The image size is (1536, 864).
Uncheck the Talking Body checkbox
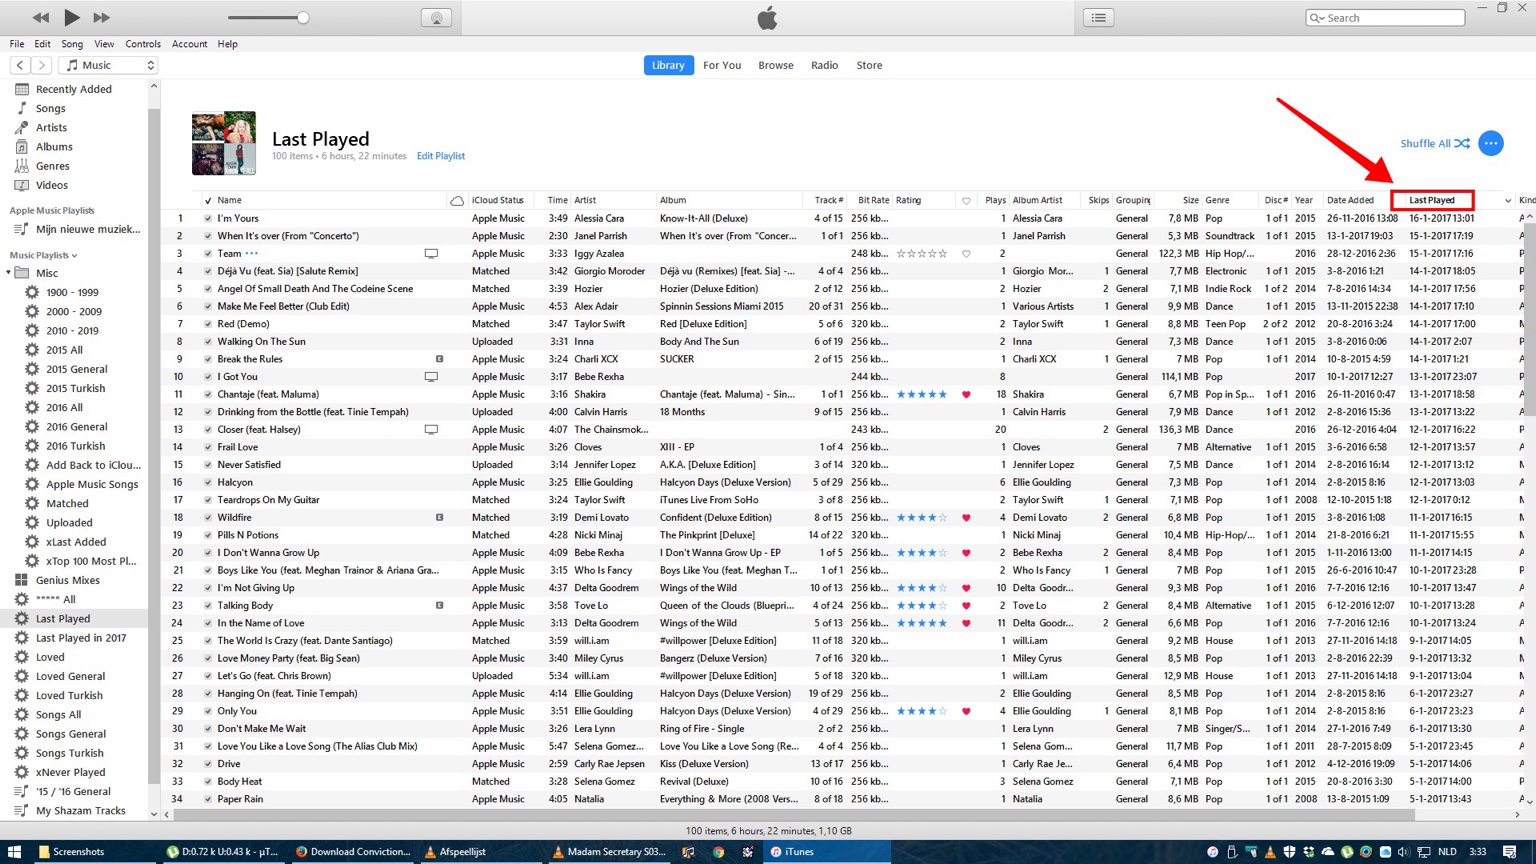point(208,606)
